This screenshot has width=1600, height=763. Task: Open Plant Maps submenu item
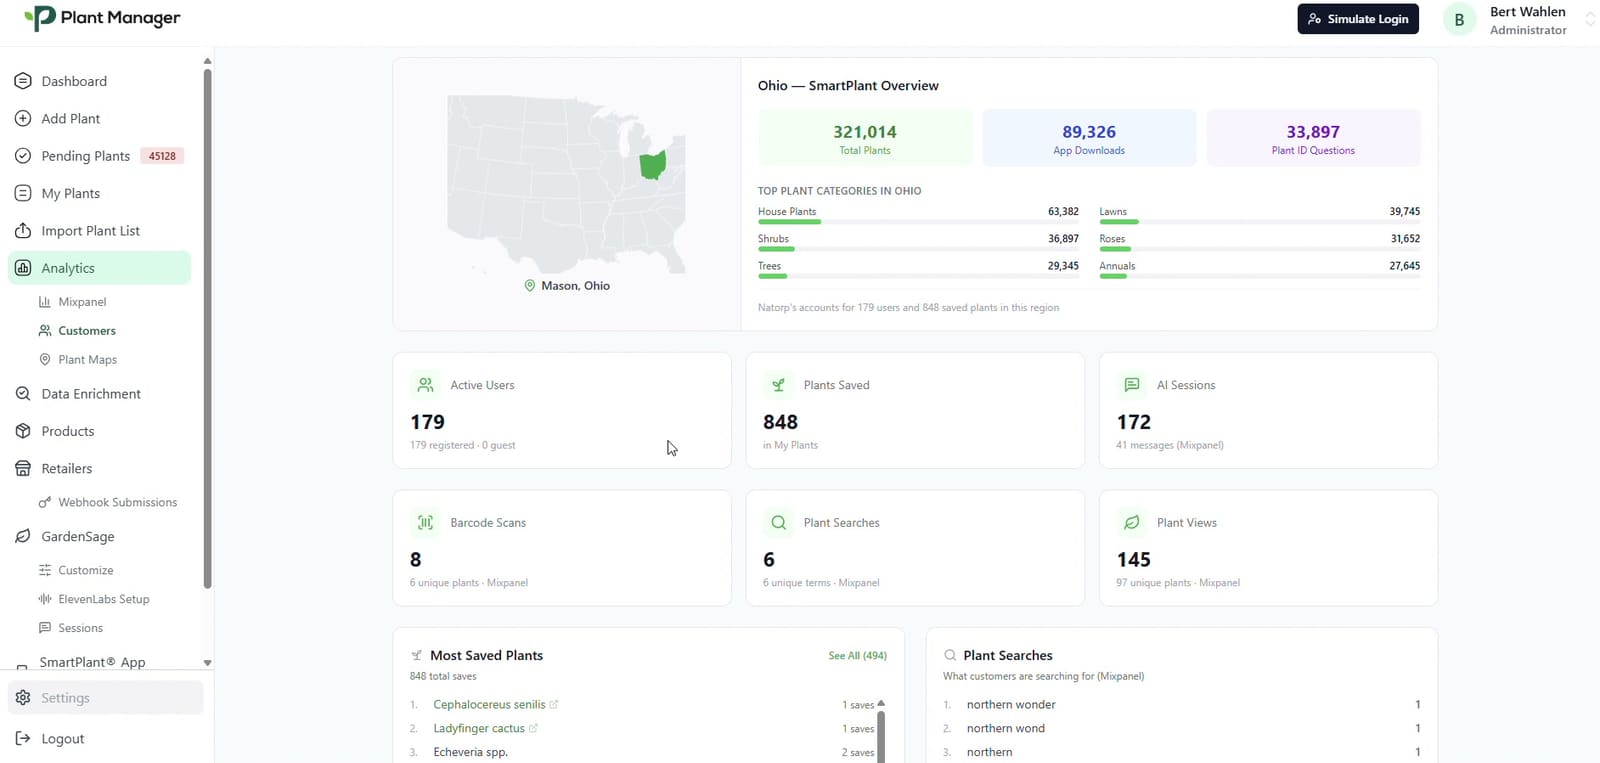pyautogui.click(x=87, y=360)
